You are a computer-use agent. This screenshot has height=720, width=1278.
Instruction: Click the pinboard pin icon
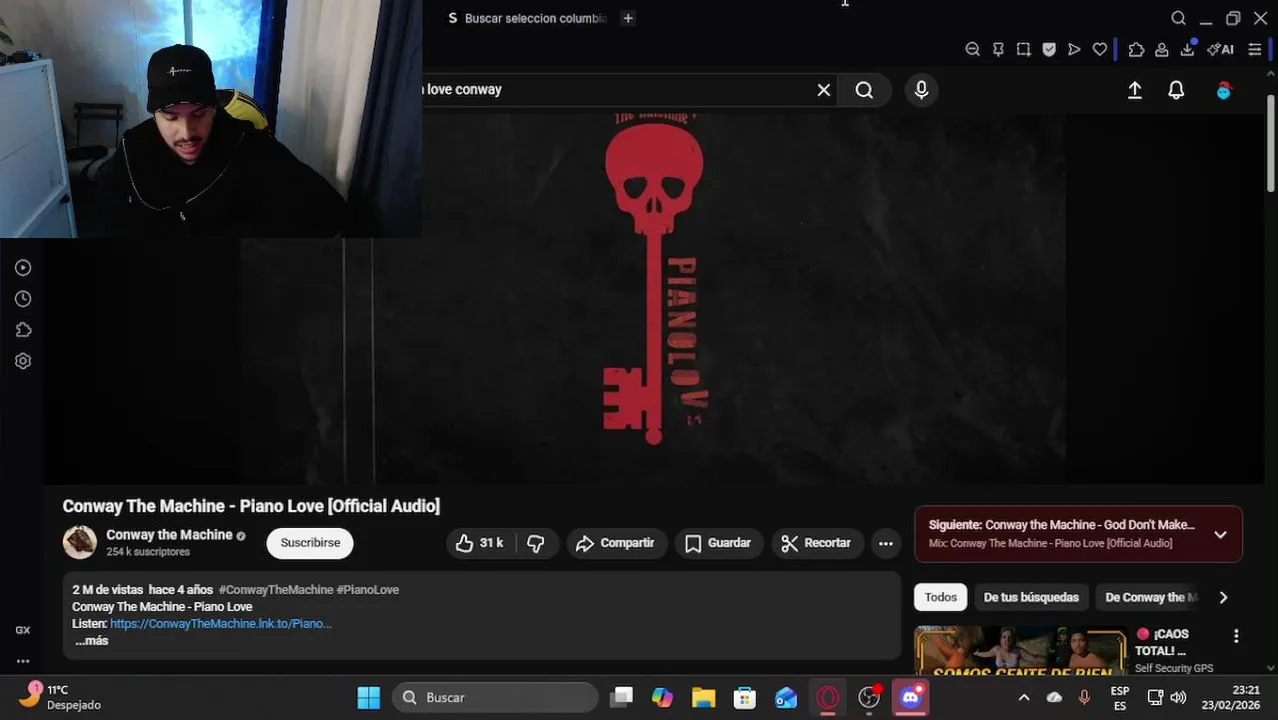click(x=998, y=49)
